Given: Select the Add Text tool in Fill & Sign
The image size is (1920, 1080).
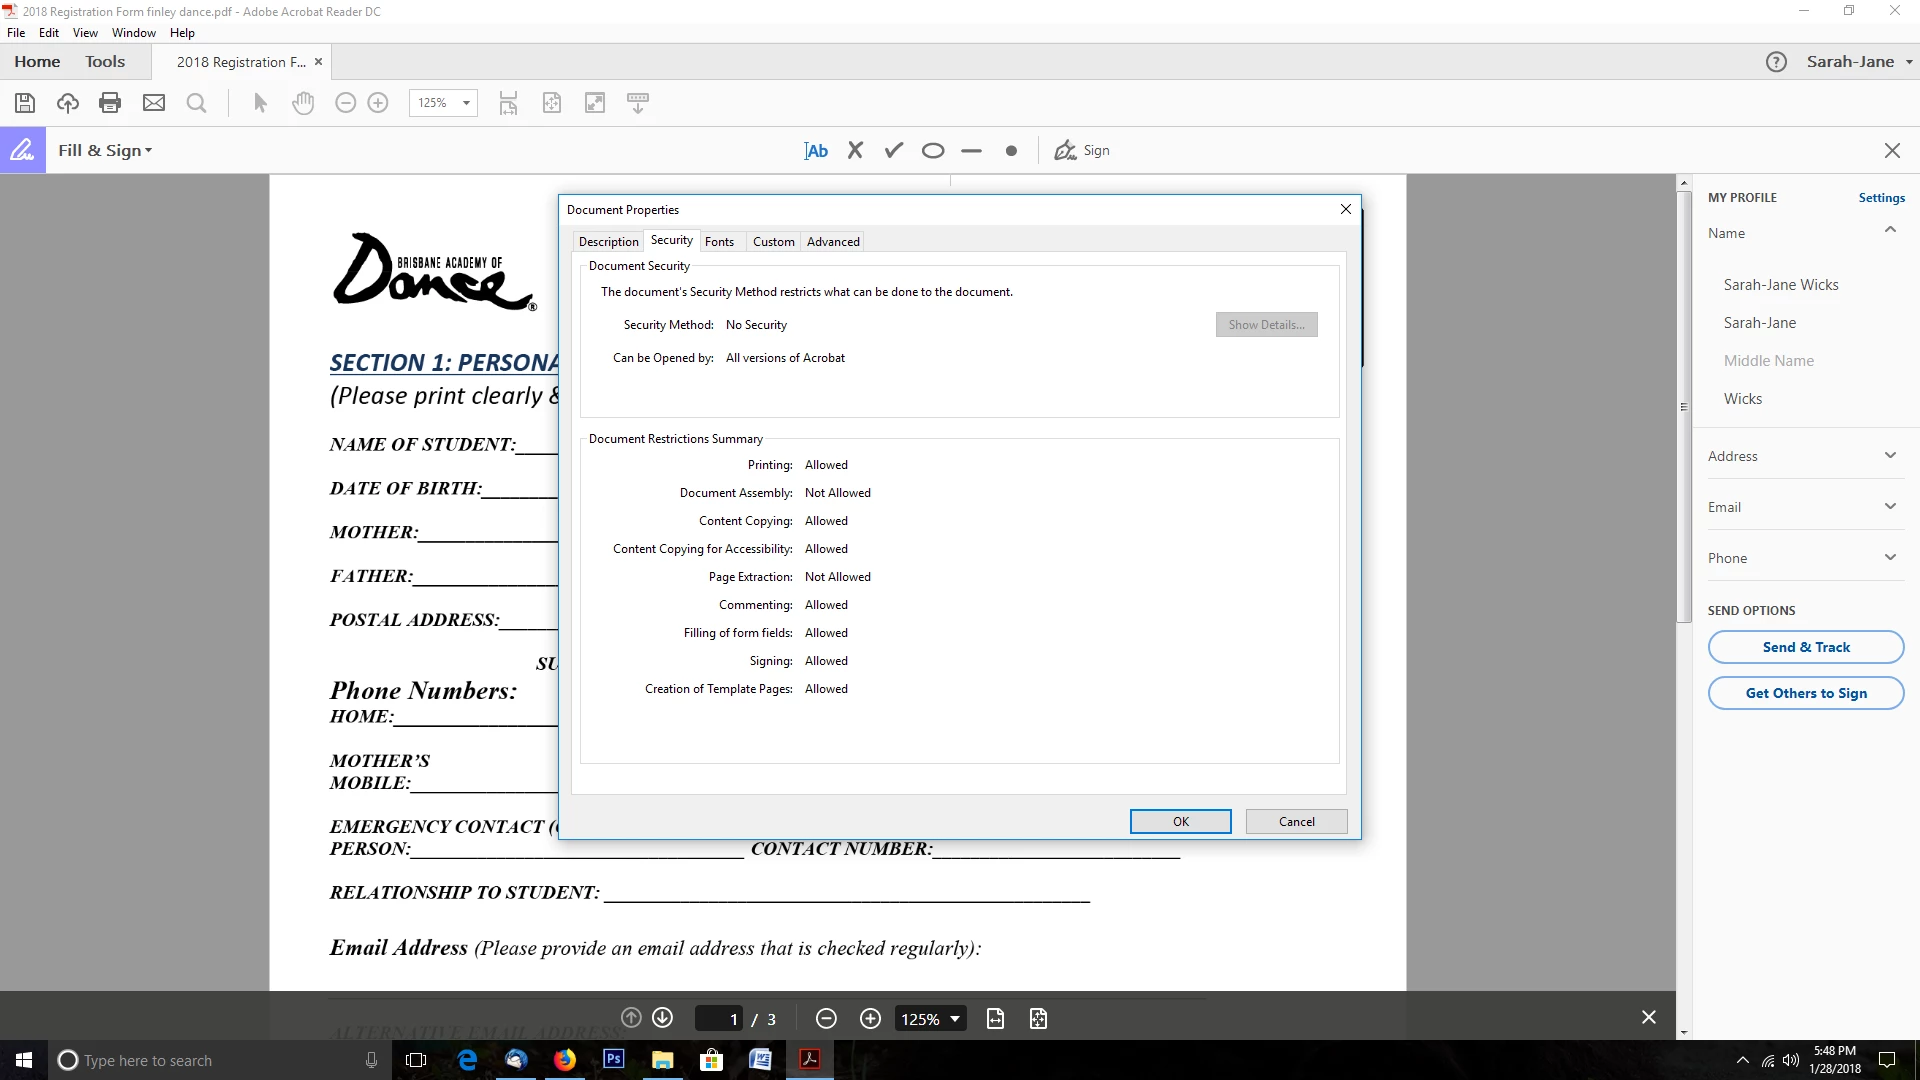Looking at the screenshot, I should pos(816,151).
